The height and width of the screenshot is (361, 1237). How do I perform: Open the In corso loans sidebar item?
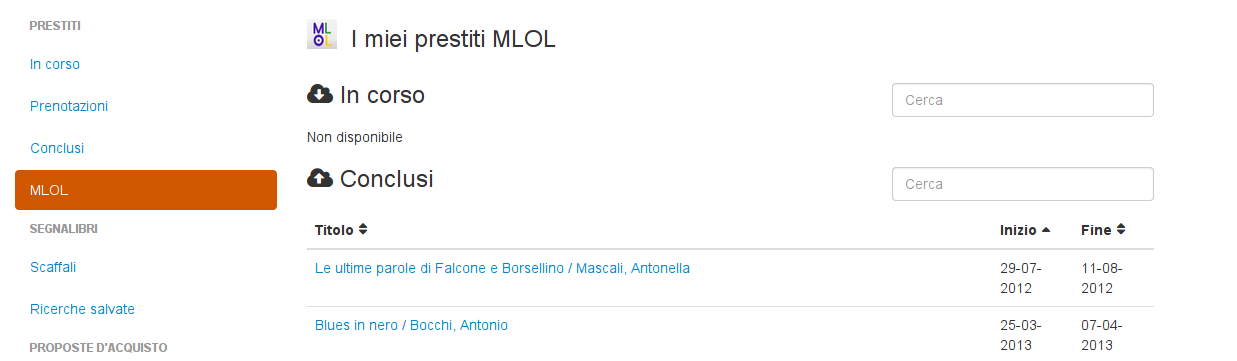pyautogui.click(x=55, y=64)
